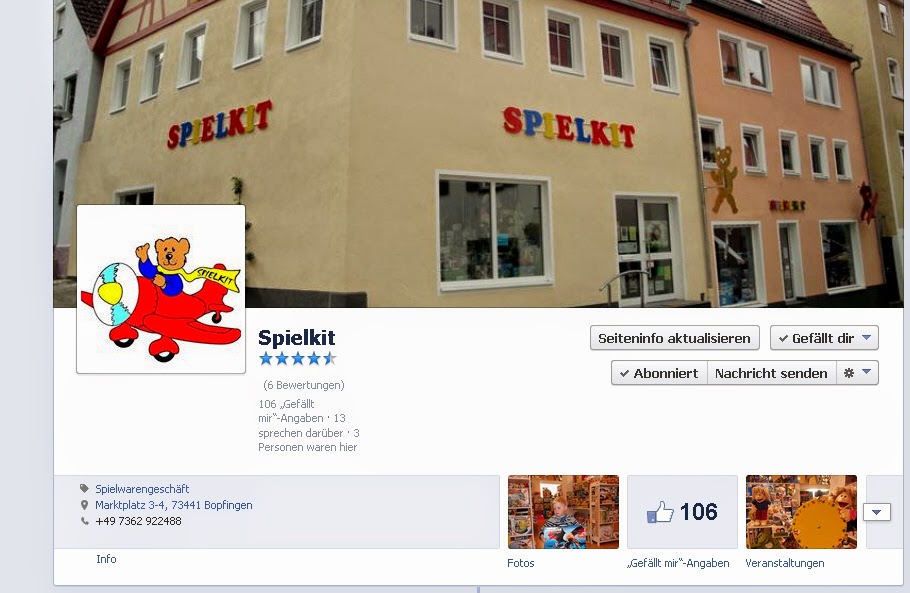Screen dimensions: 910x593
Task: Open dropdown arrow beside the gear icon
Action: tap(866, 373)
